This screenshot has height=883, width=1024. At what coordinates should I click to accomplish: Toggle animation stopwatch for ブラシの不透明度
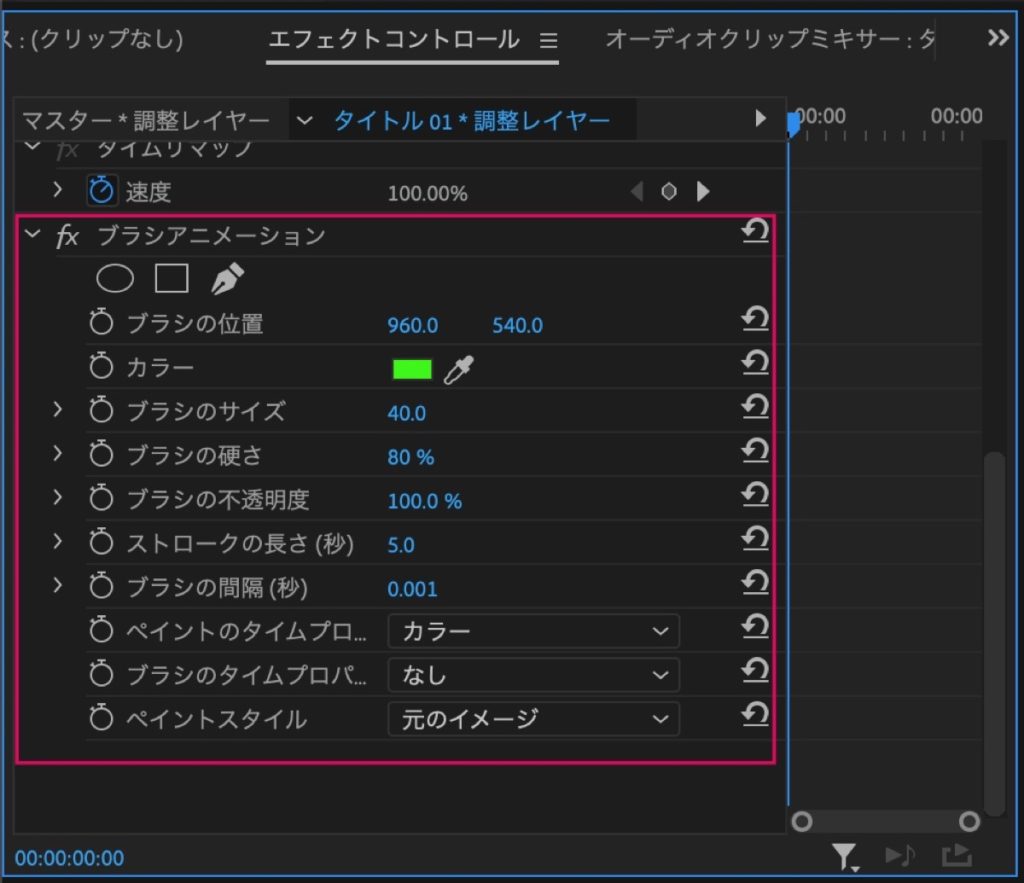click(x=101, y=498)
